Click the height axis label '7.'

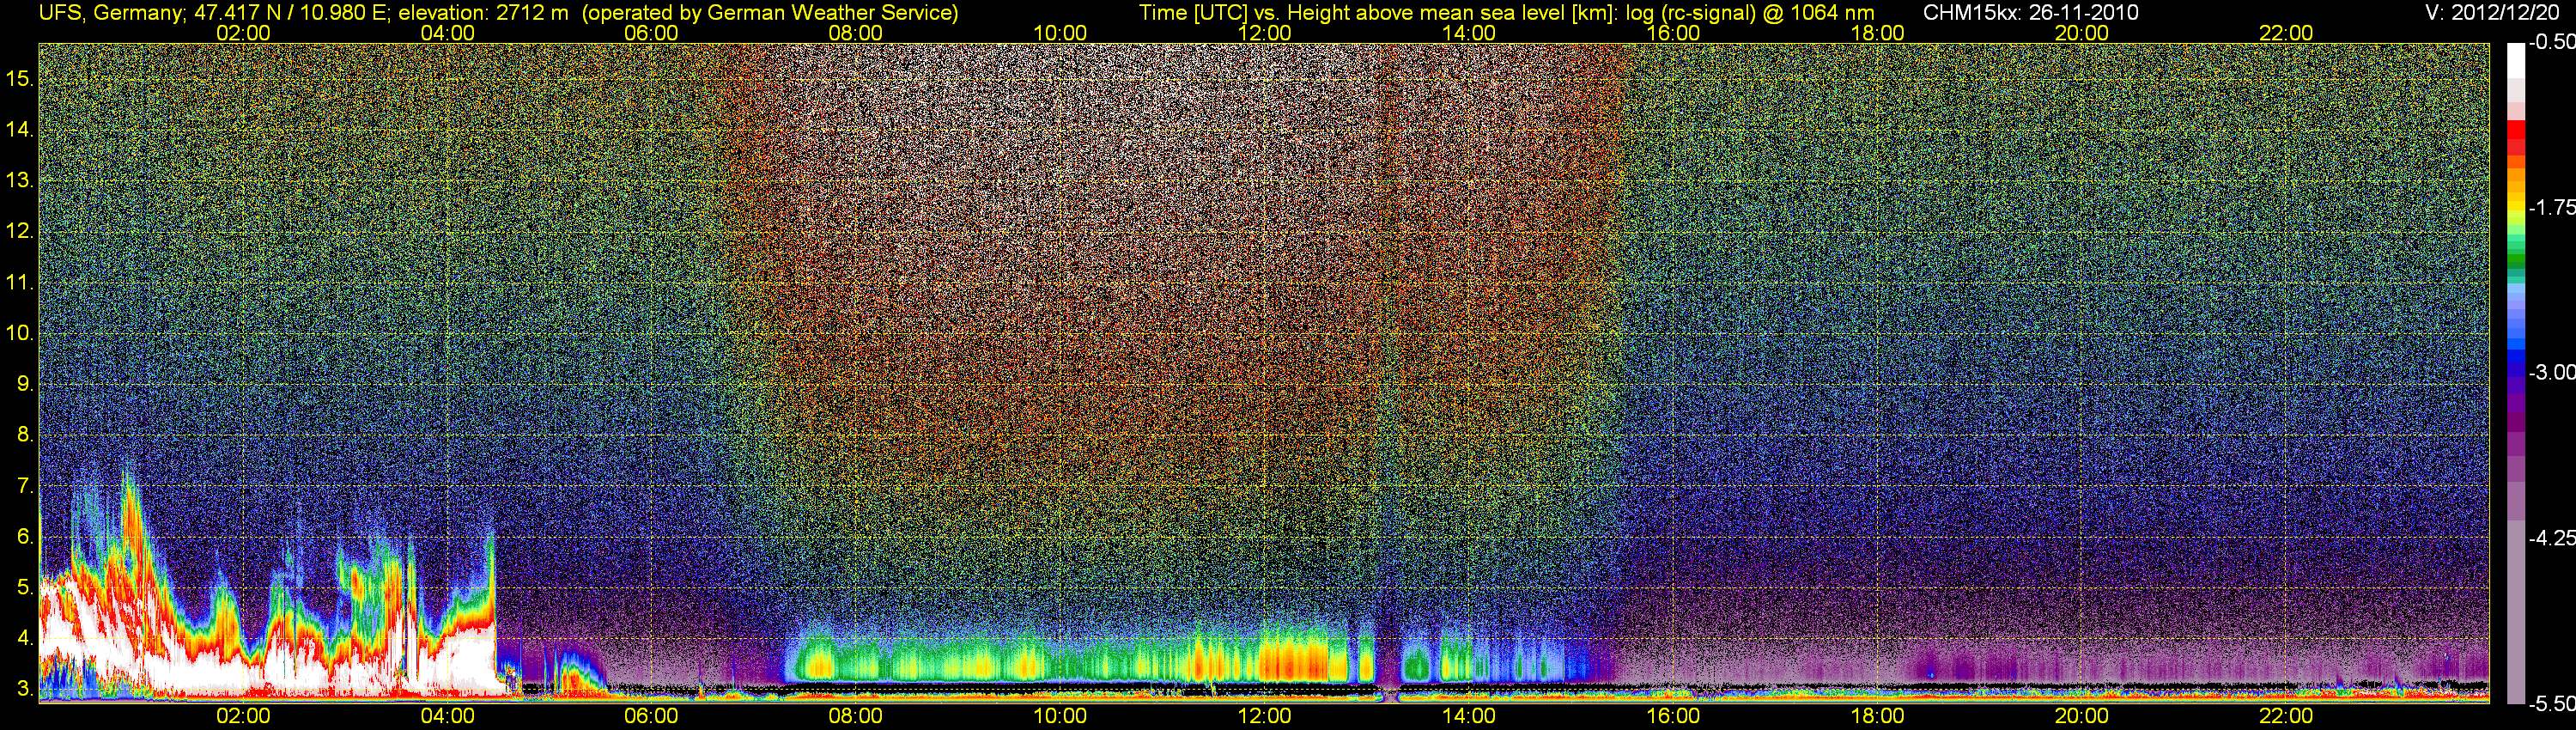tap(25, 486)
